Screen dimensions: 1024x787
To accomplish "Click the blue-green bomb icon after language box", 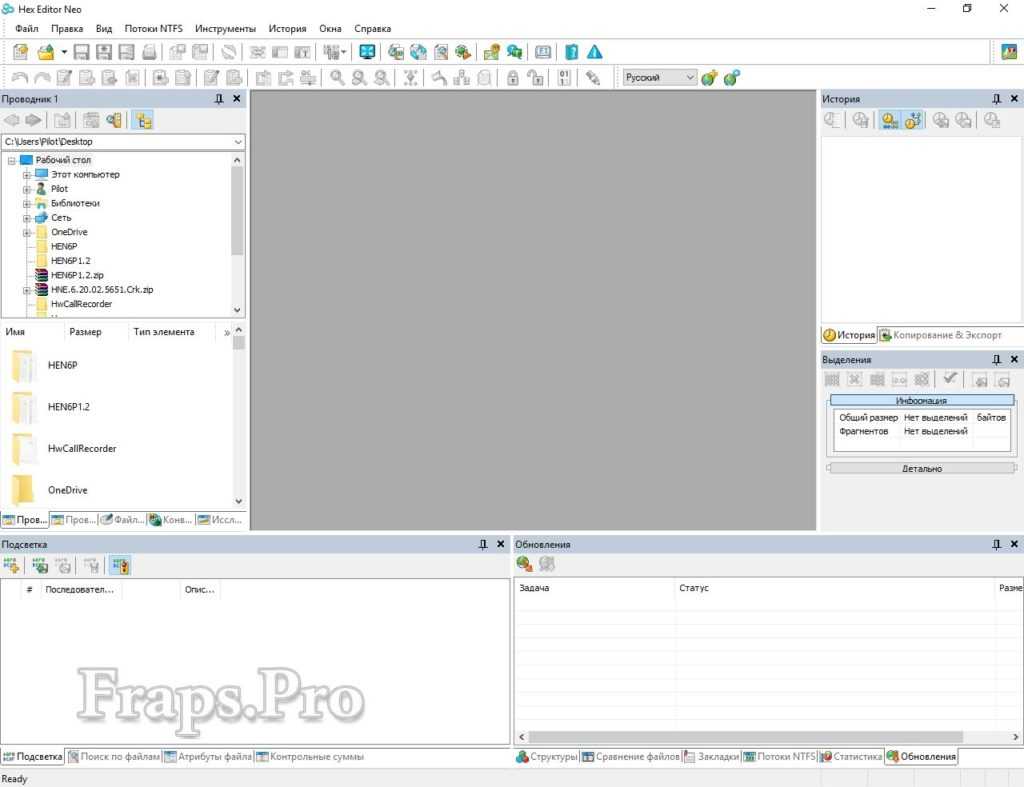I will pyautogui.click(x=731, y=78).
